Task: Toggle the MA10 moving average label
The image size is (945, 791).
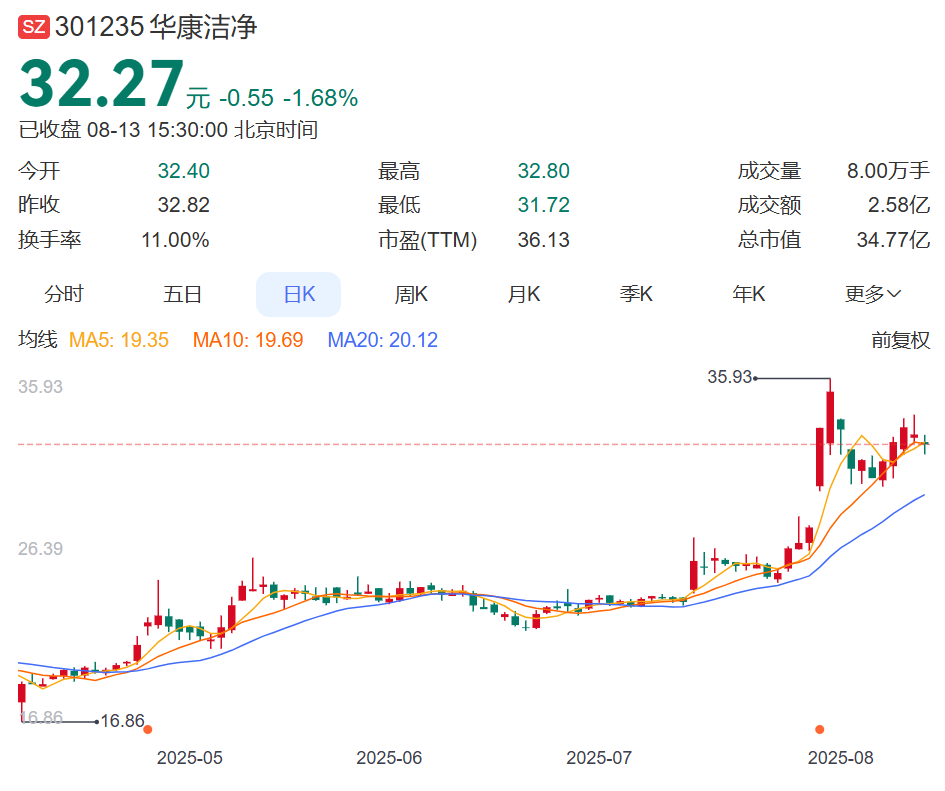Action: (247, 340)
